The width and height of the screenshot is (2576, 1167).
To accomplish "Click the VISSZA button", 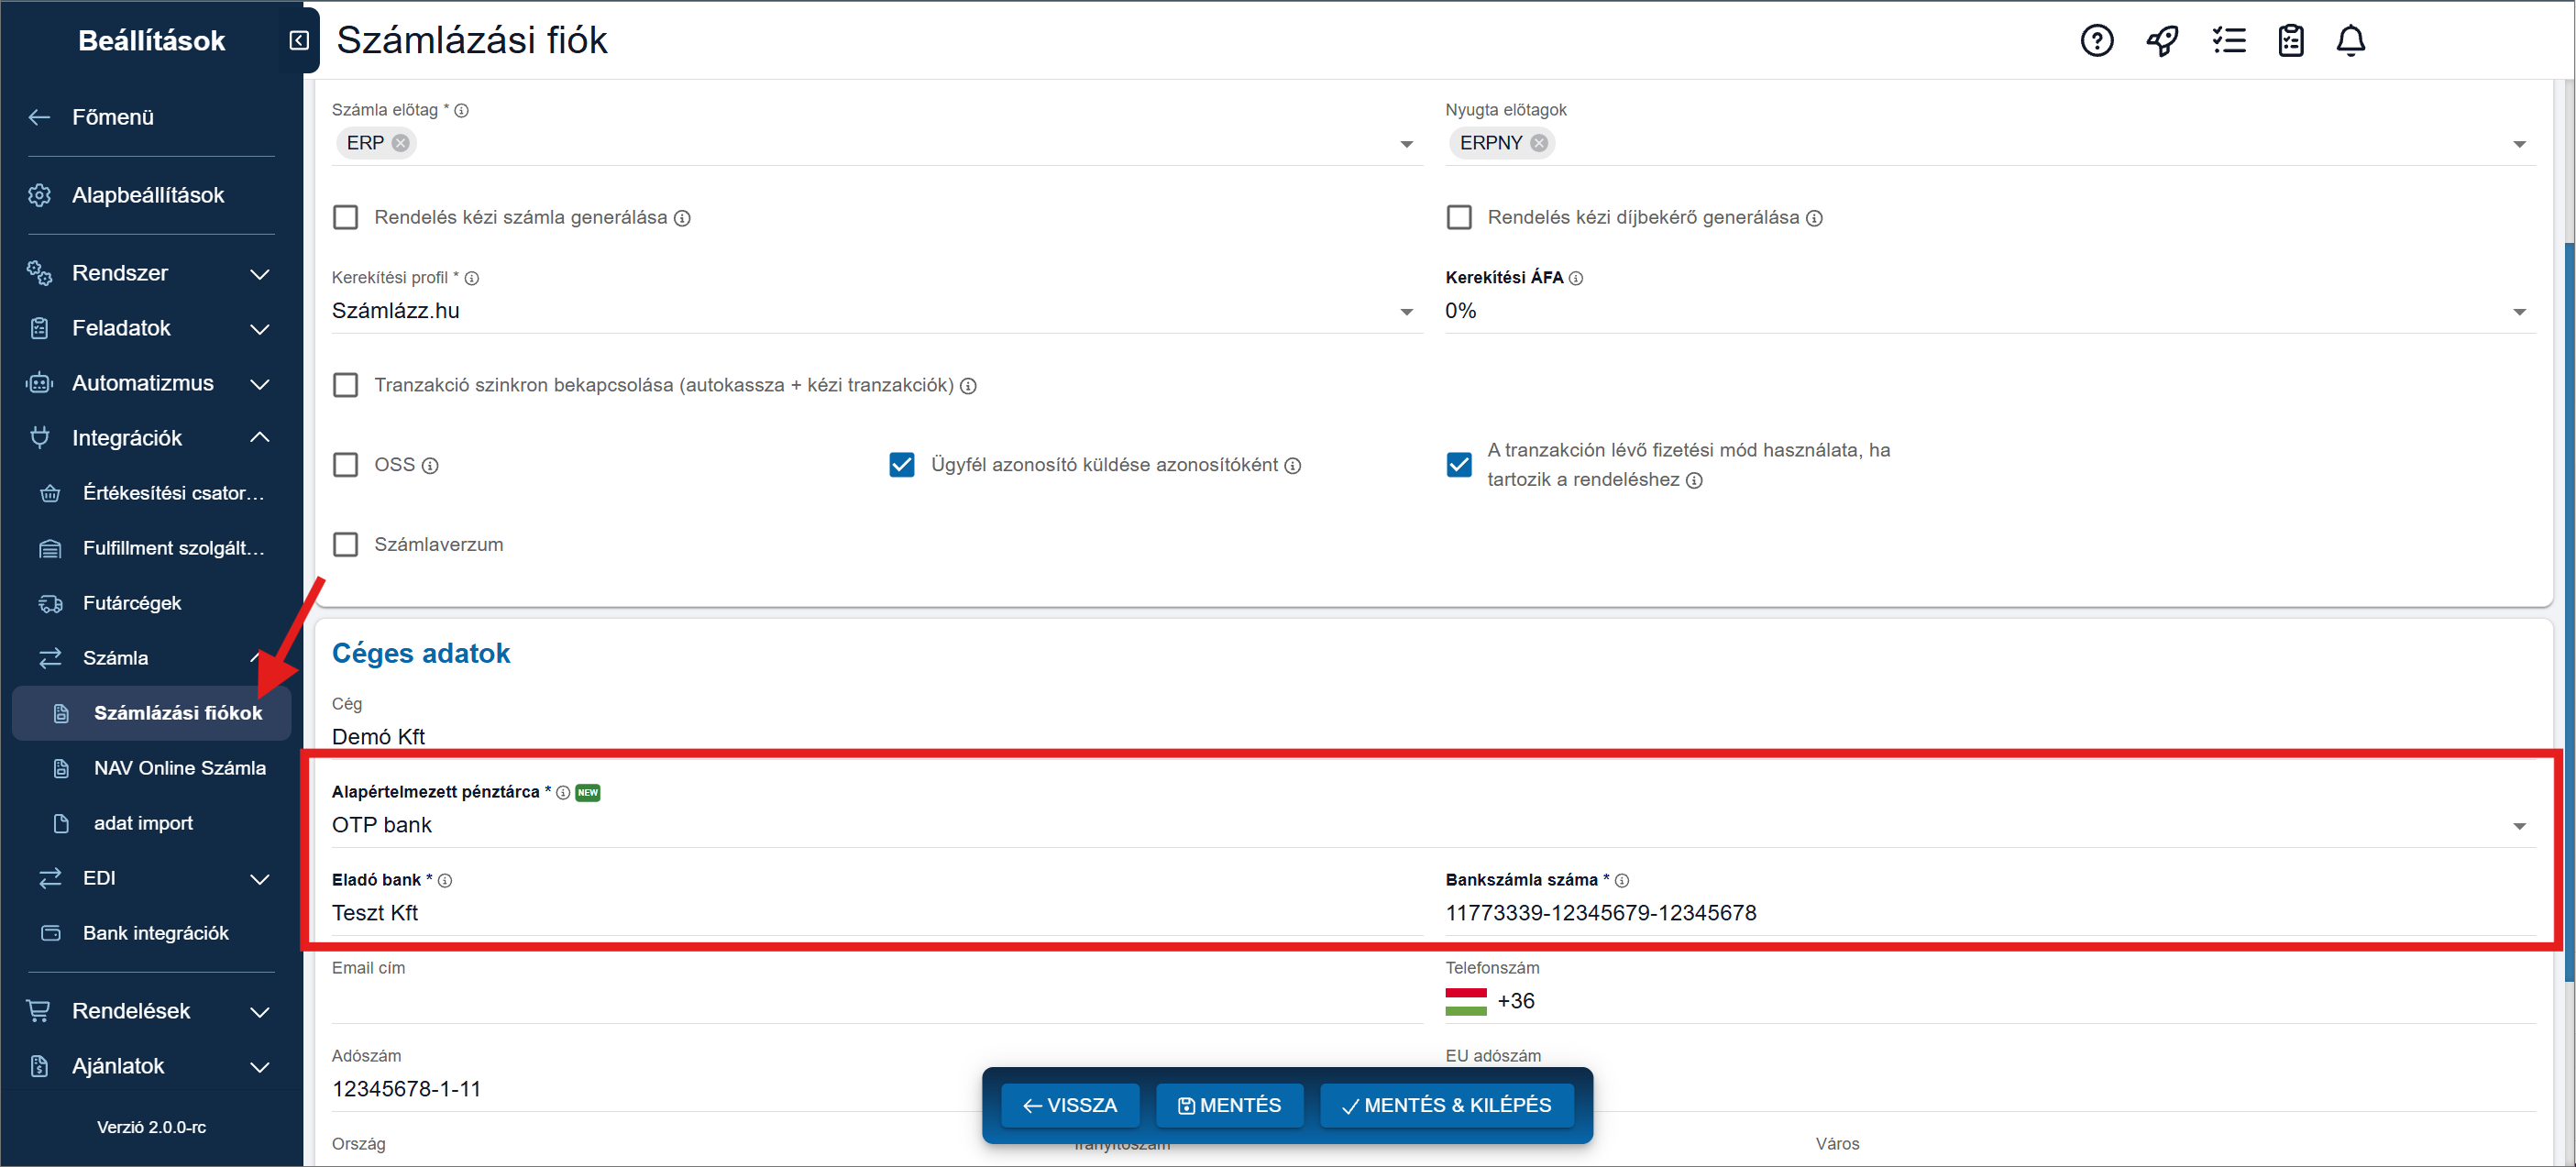I will tap(1069, 1105).
